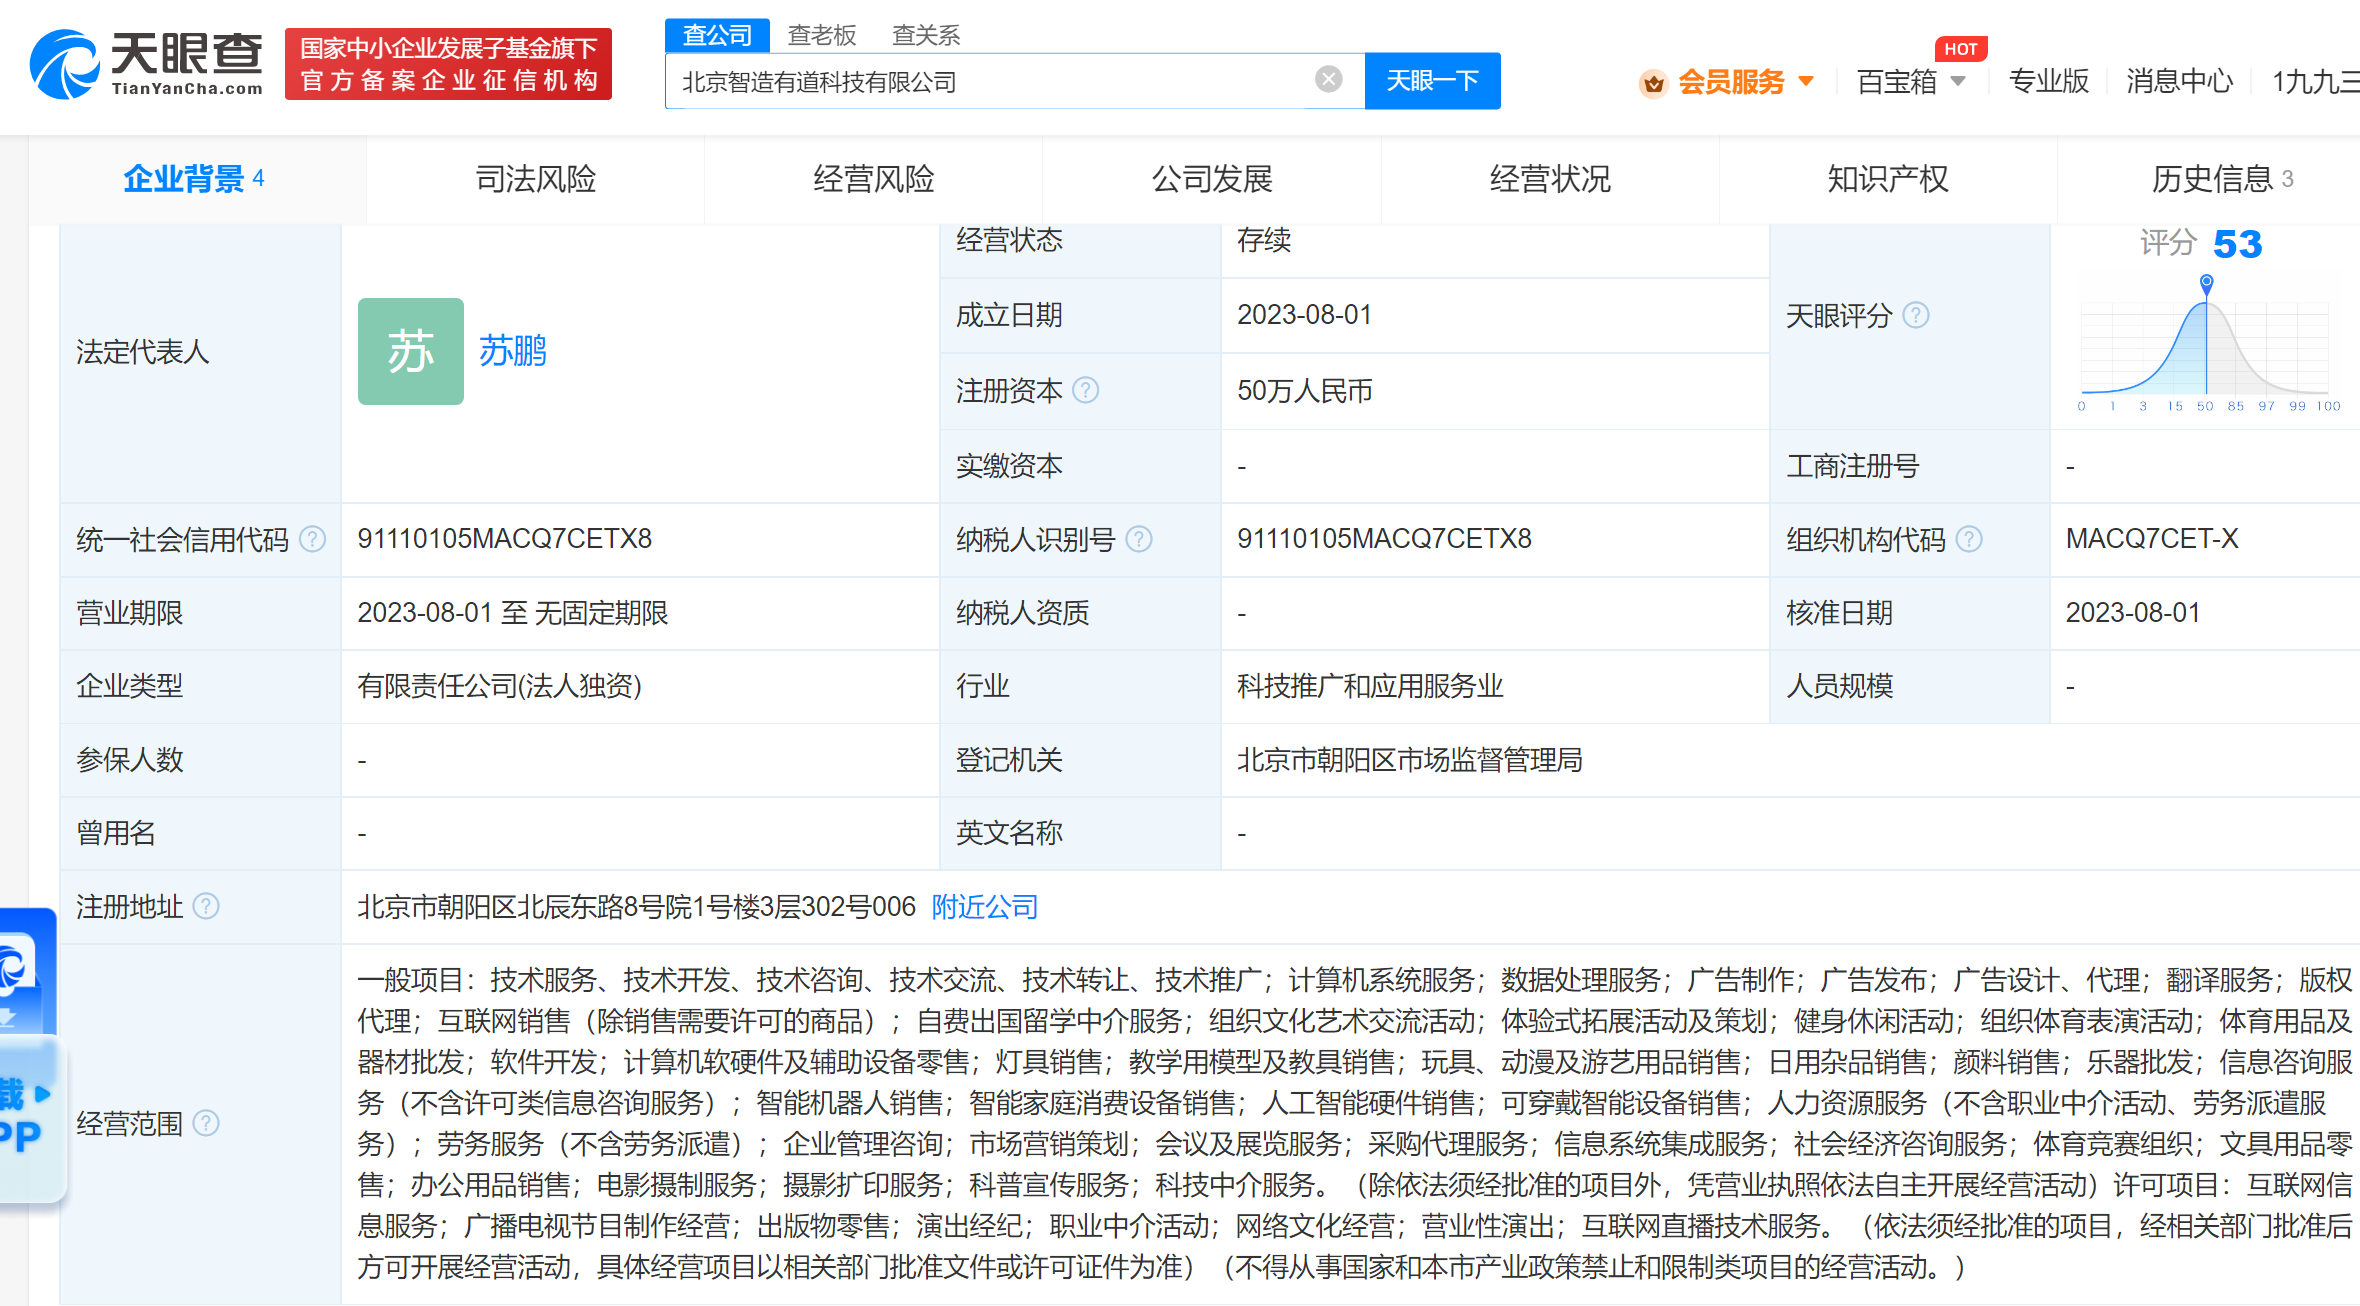2360x1306 pixels.
Task: Click the 苏 avatar tile
Action: (411, 351)
